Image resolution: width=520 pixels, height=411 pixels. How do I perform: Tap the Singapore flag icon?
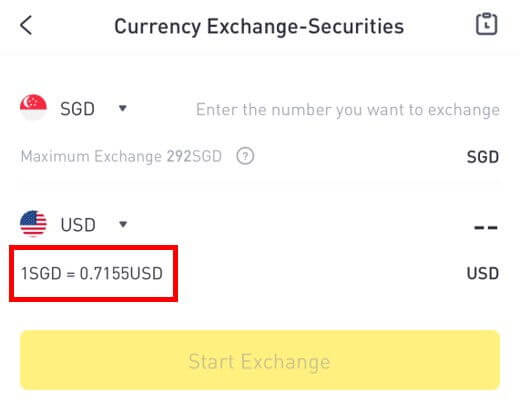[x=33, y=108]
